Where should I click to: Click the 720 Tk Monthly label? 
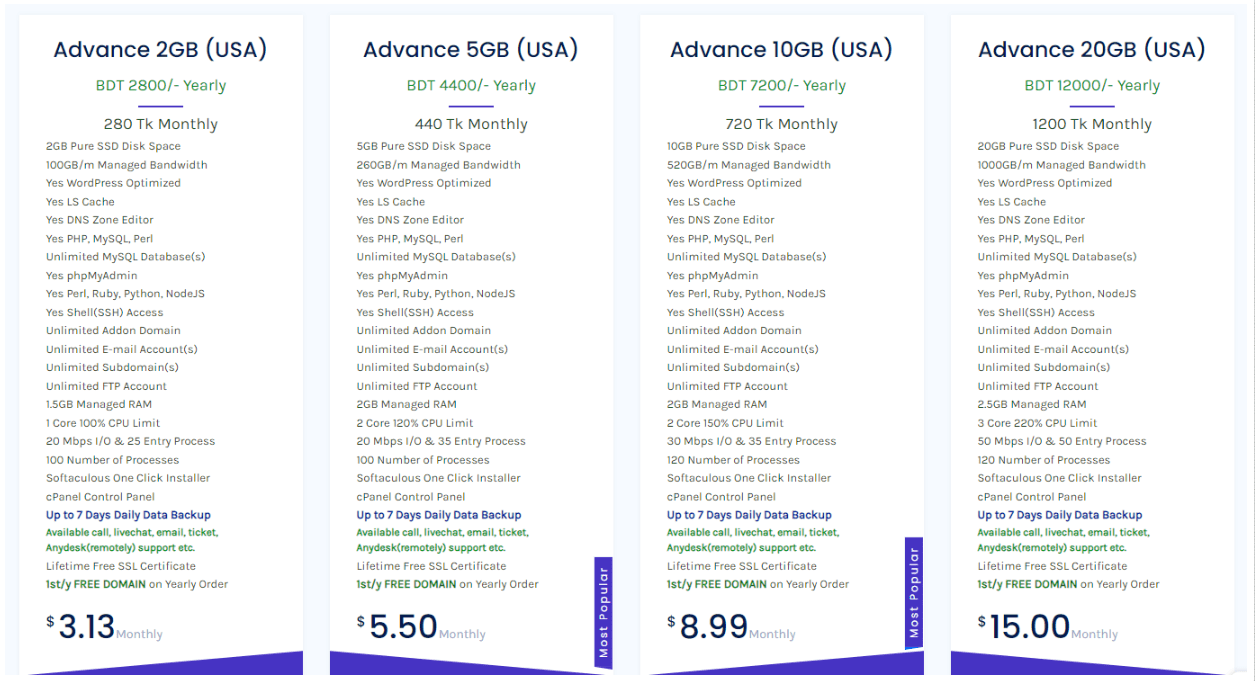coord(781,125)
